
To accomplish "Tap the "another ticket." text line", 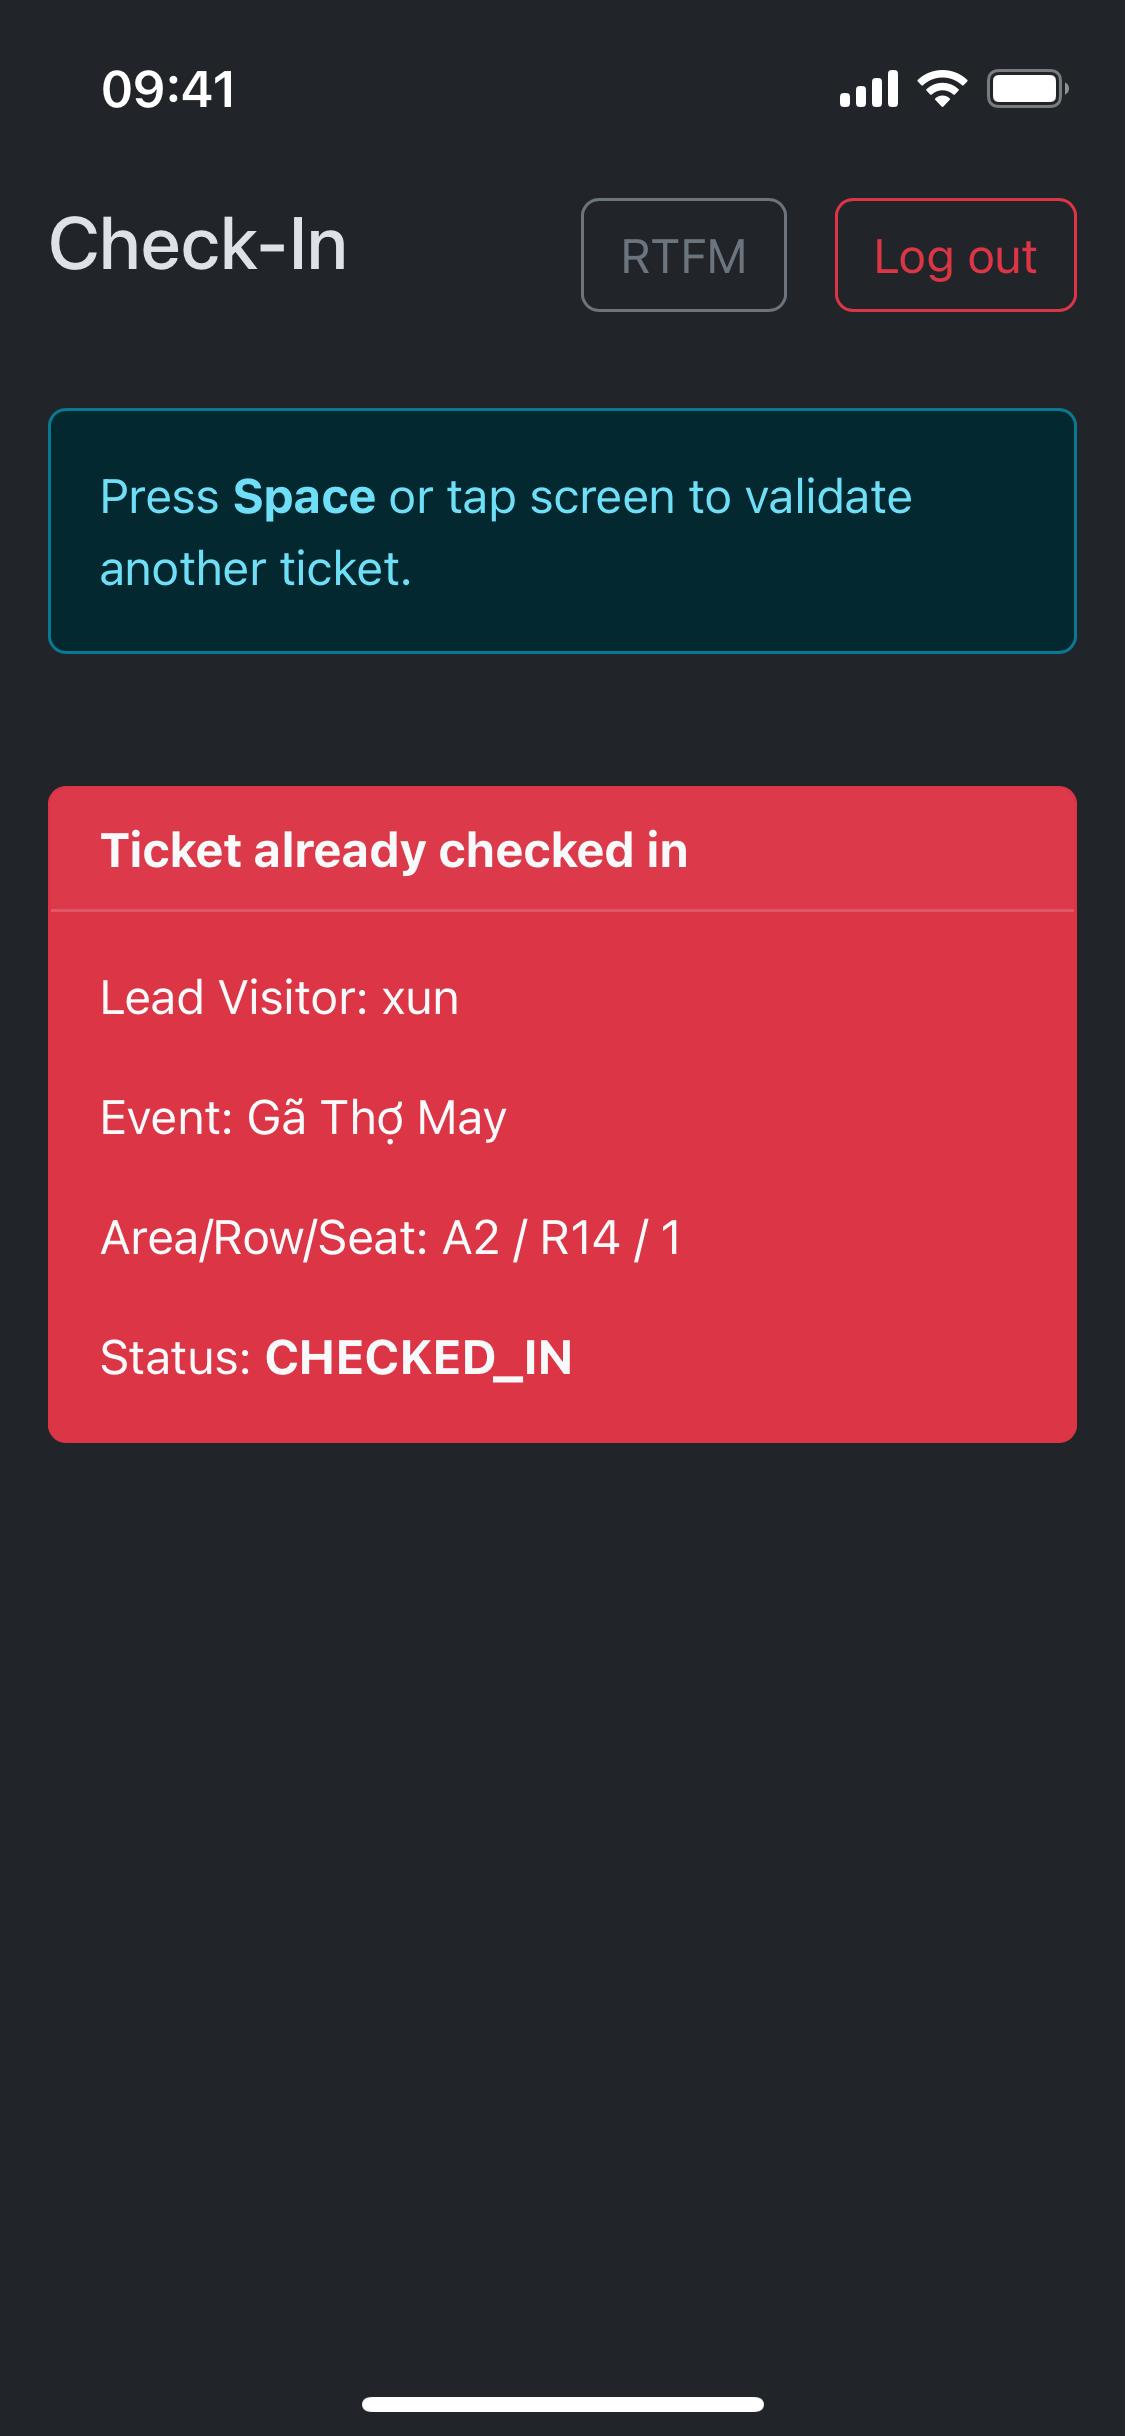I will point(256,569).
